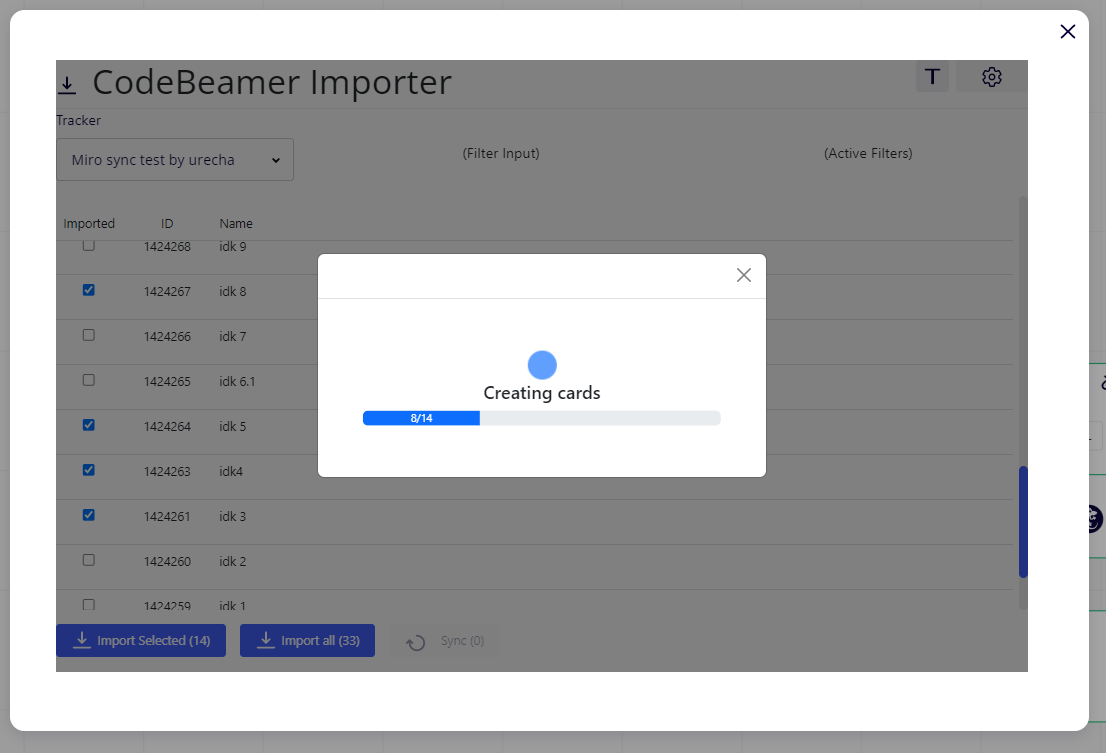Click Import all (33) button
This screenshot has height=753, width=1106.
coord(307,640)
